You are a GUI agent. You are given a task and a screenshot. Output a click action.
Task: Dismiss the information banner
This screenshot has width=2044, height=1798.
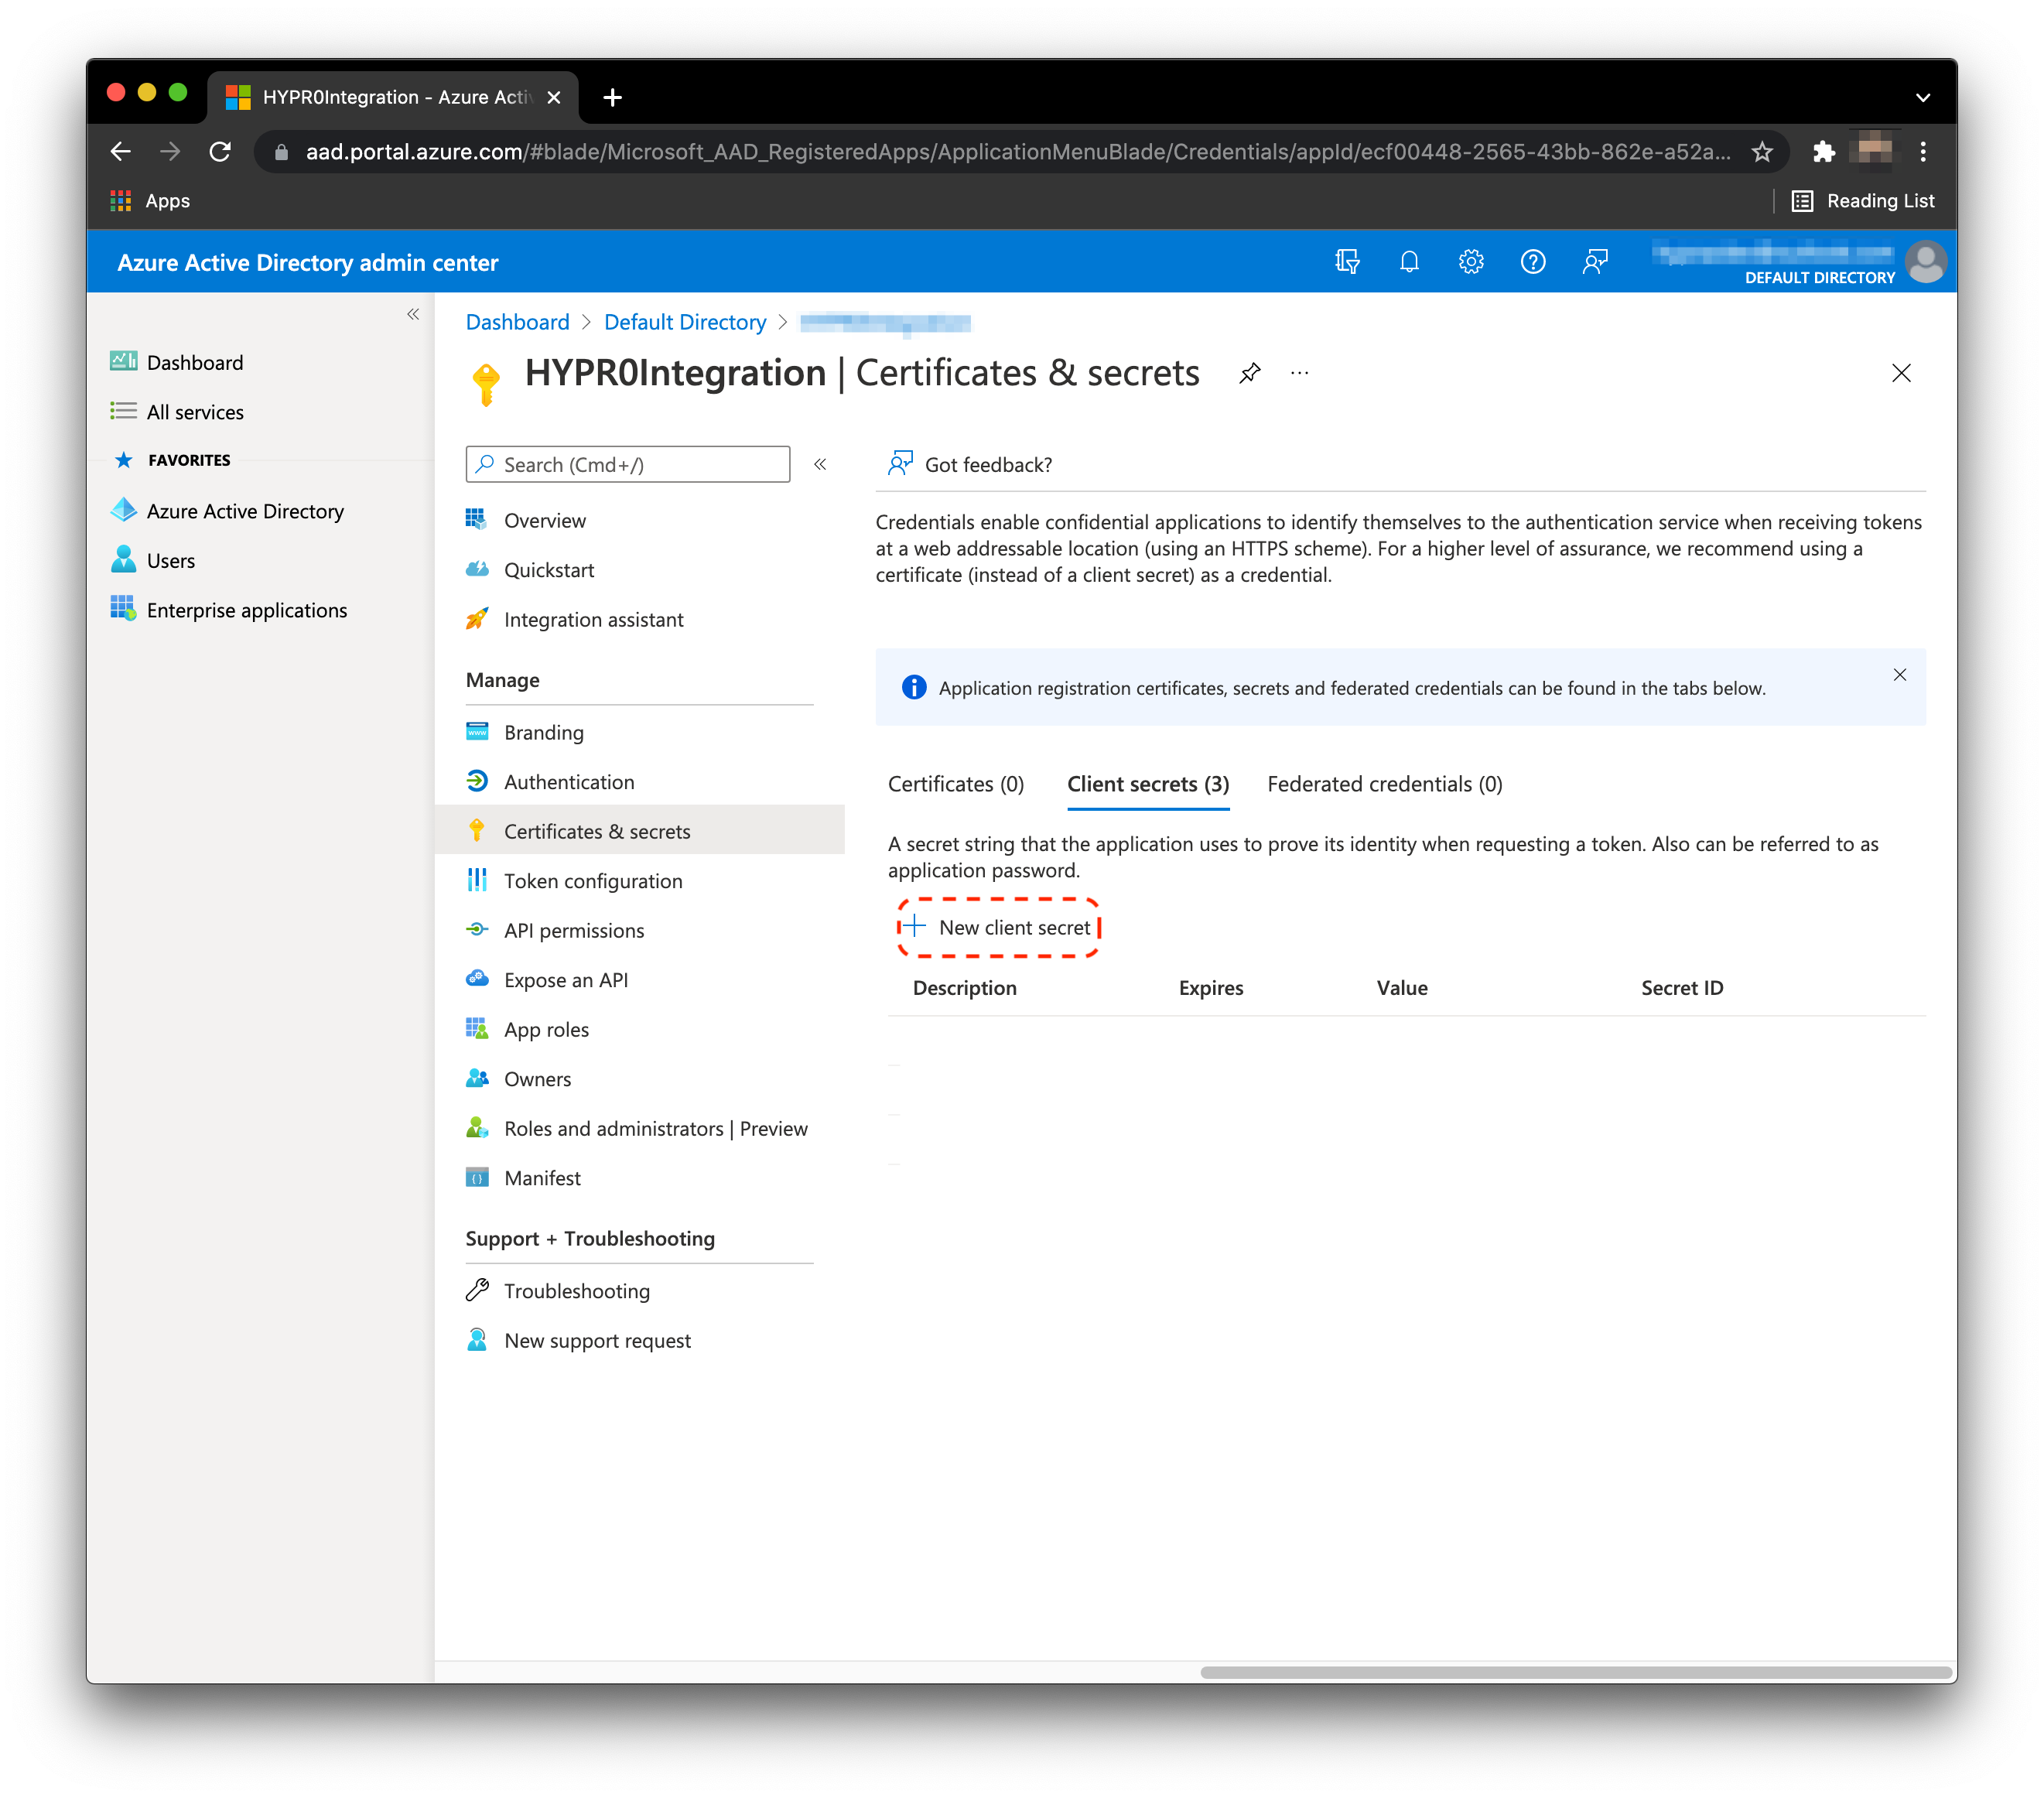pyautogui.click(x=1900, y=675)
